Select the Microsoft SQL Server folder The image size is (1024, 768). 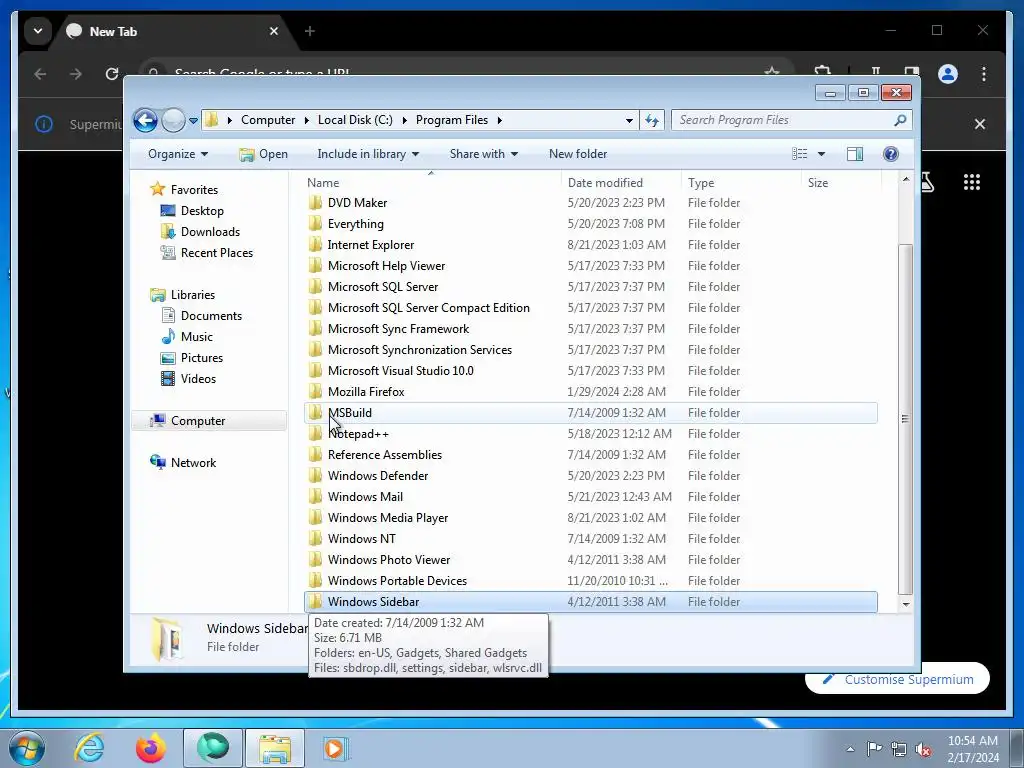(x=590, y=287)
